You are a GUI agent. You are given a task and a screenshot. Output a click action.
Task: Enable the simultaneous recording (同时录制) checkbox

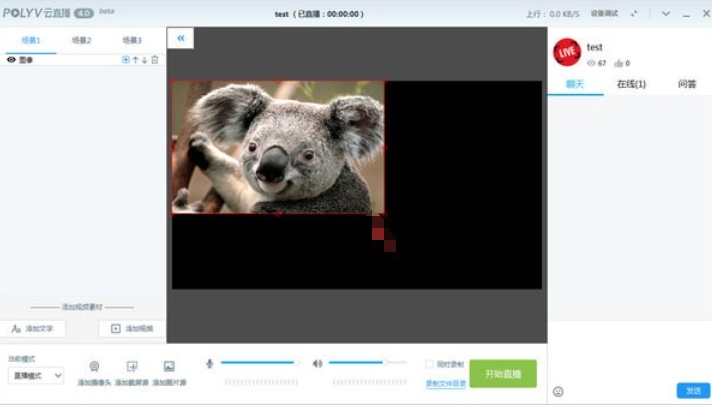pyautogui.click(x=429, y=364)
